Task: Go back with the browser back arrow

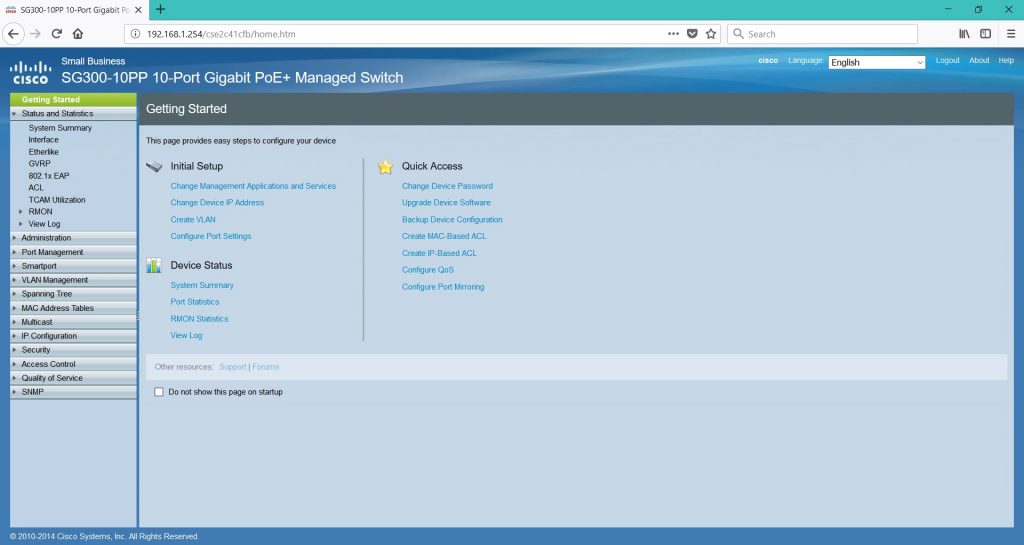Action: click(x=14, y=34)
